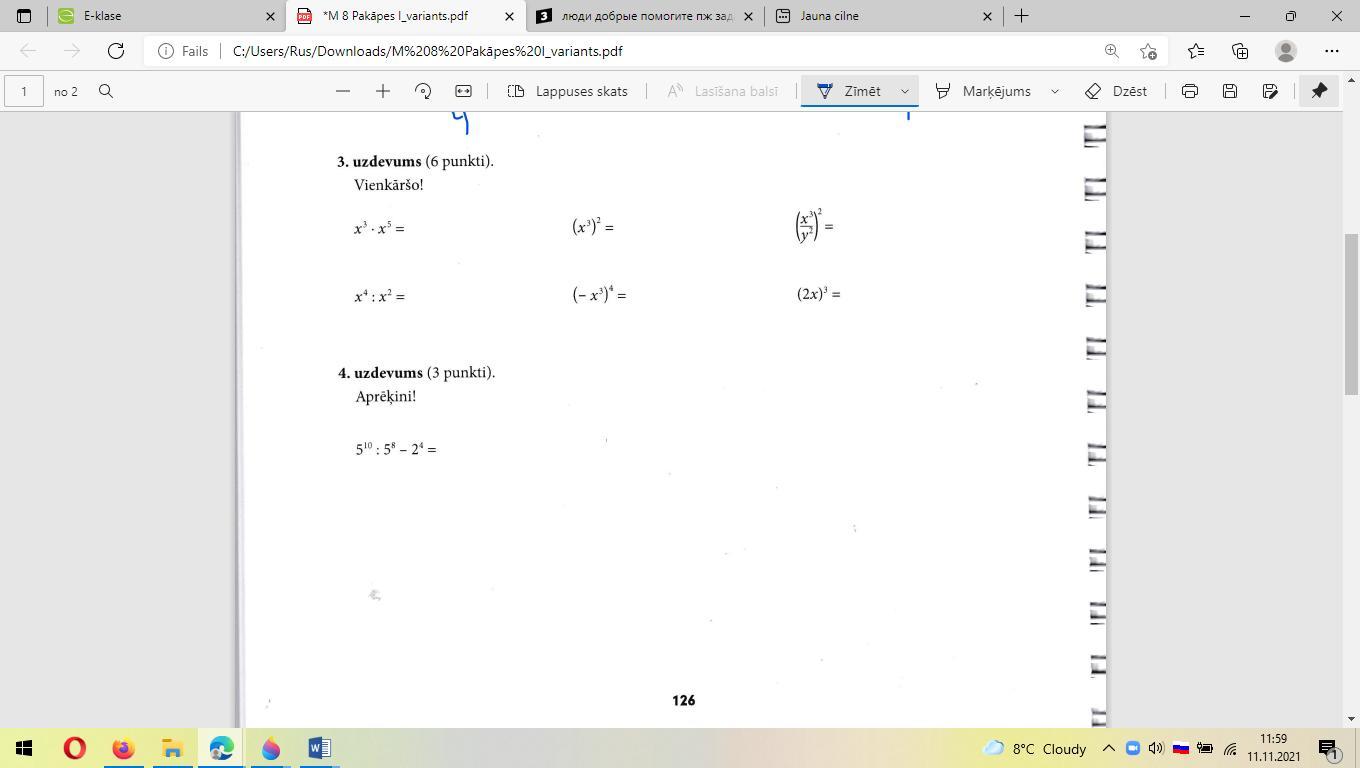
Task: Expand the Zīmēt pen options dropdown
Action: pyautogui.click(x=905, y=91)
